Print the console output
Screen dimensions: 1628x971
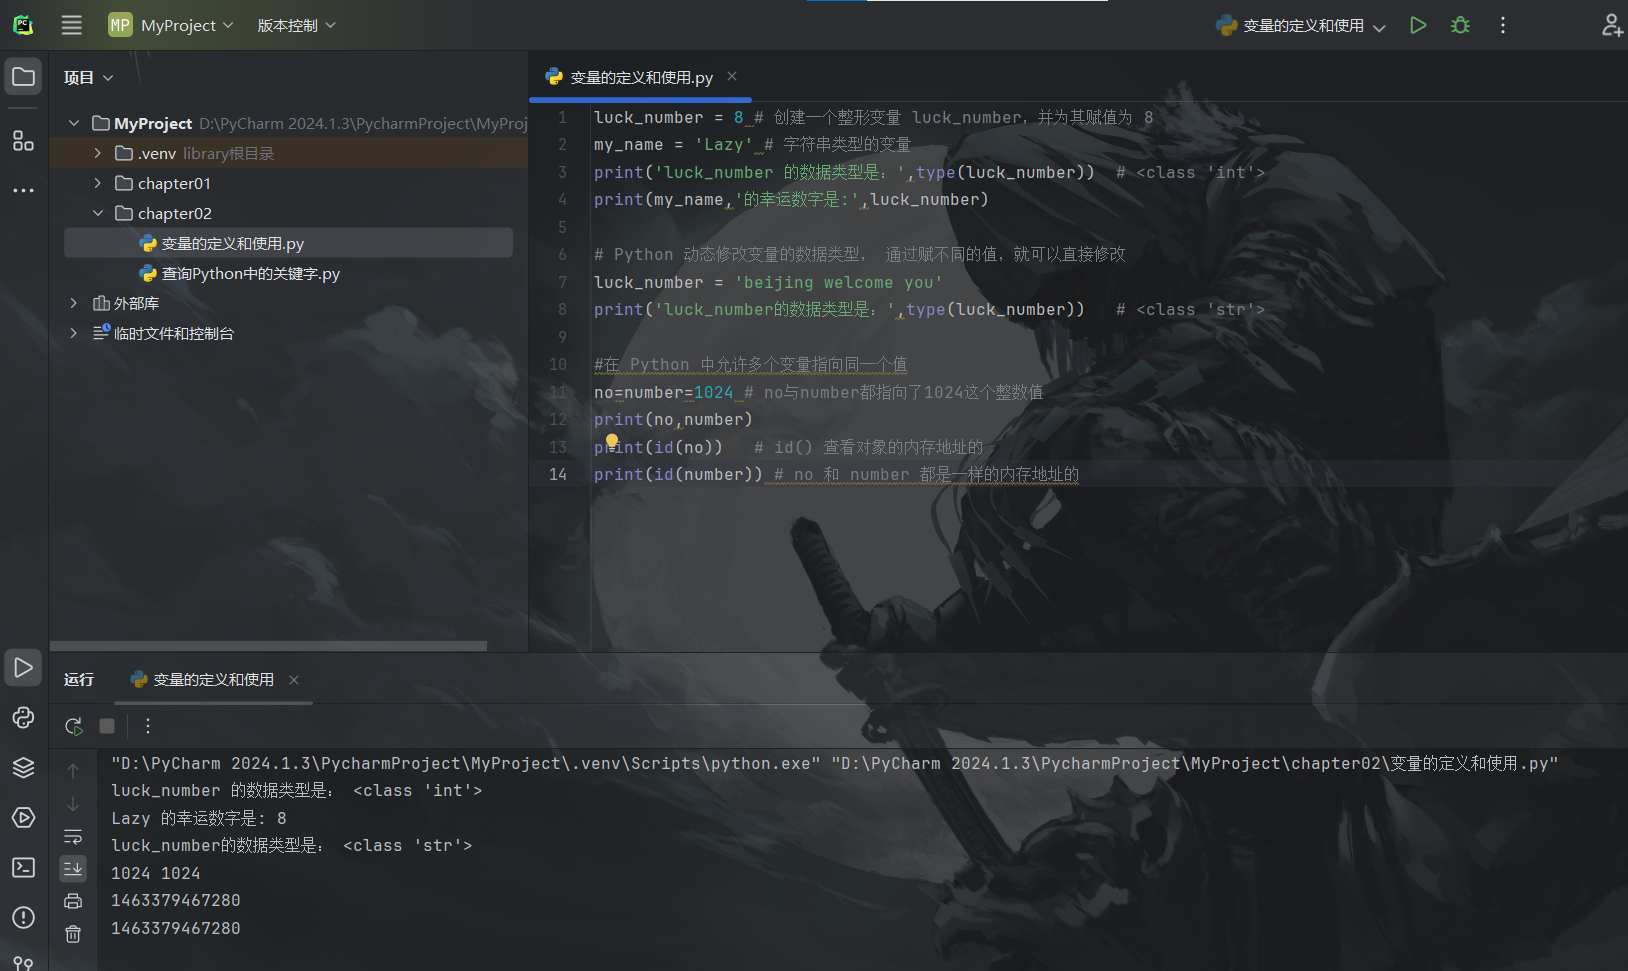[73, 901]
